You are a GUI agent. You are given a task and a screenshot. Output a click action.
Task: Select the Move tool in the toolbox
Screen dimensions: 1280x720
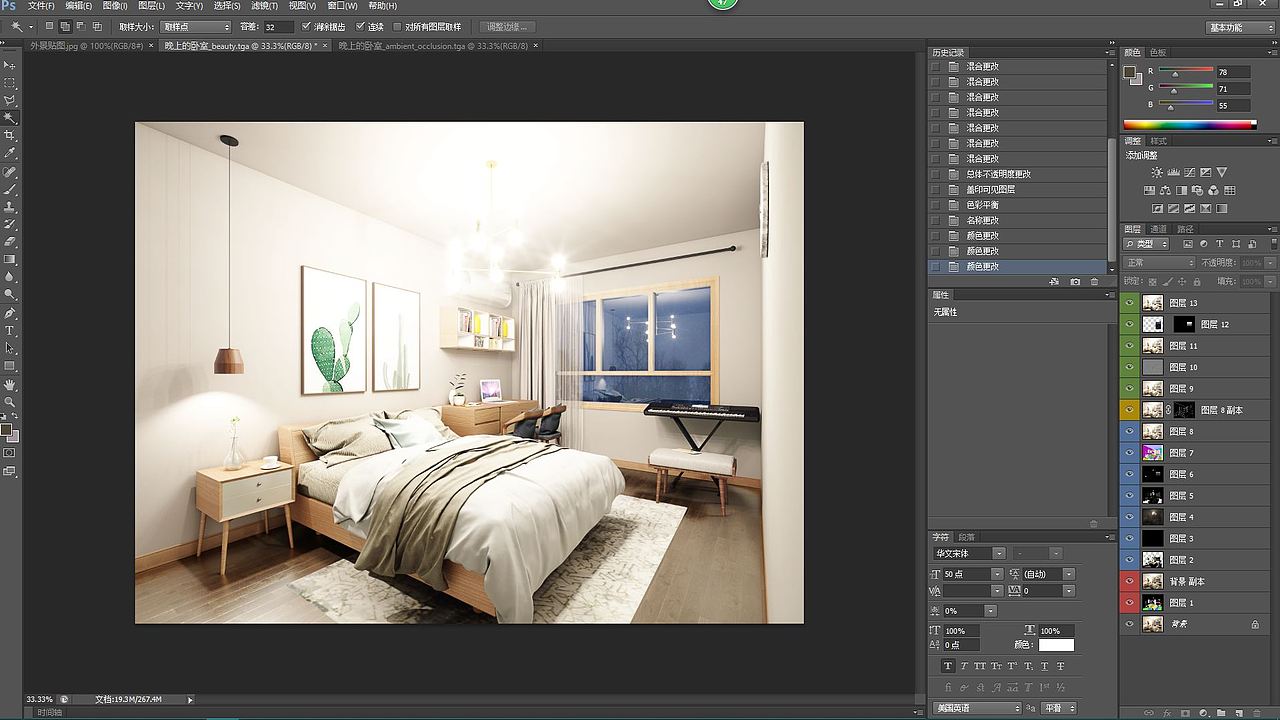tap(10, 65)
